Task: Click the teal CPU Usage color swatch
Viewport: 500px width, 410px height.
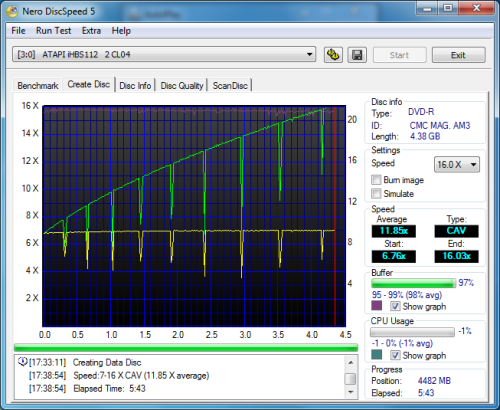Action: (377, 355)
